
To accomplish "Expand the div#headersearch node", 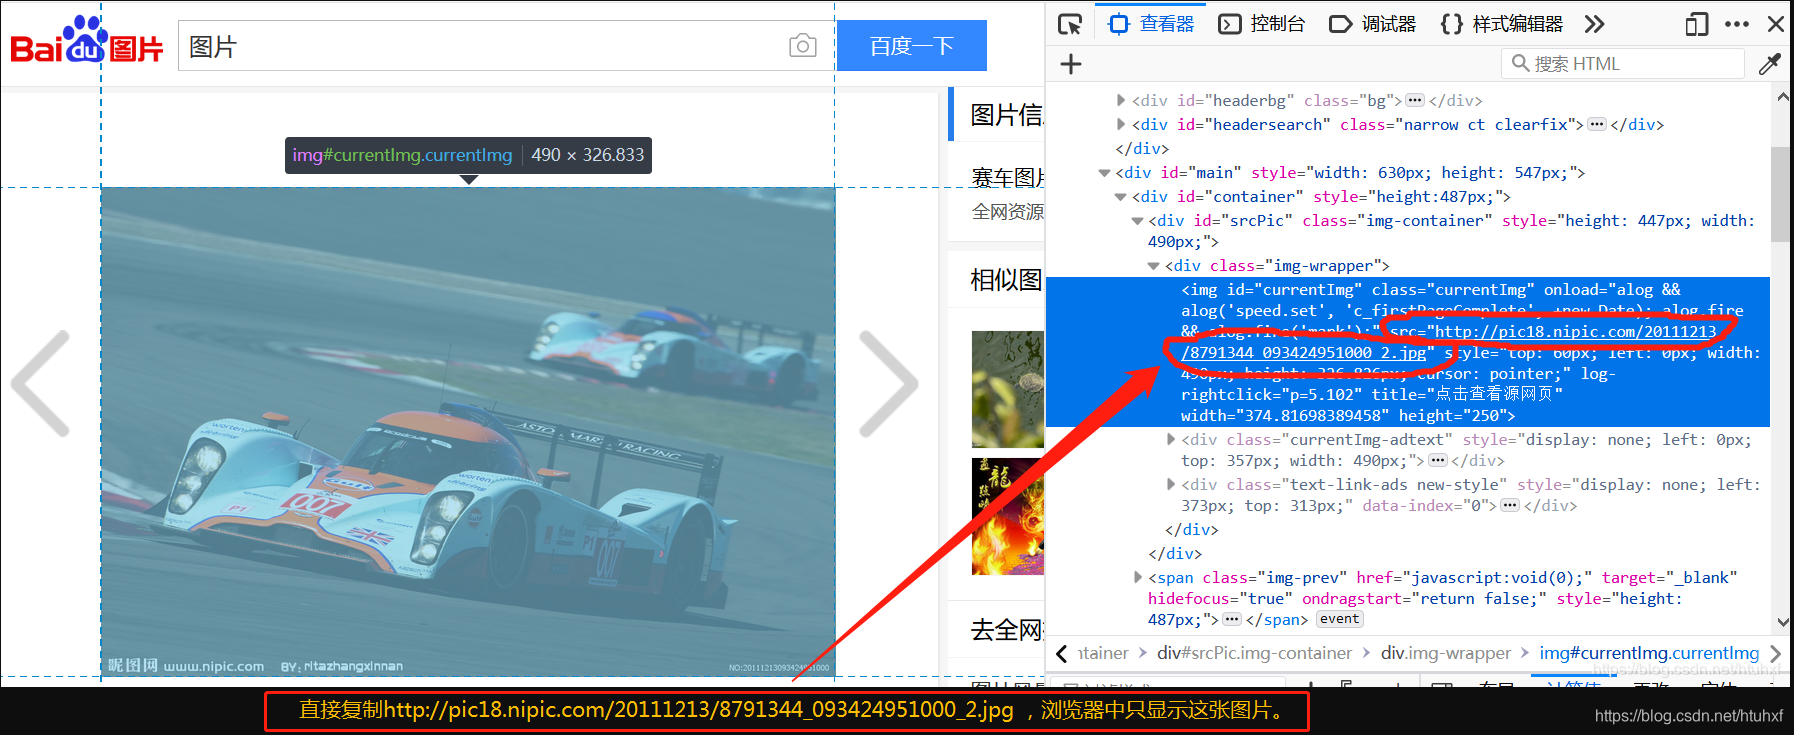I will tap(1121, 124).
